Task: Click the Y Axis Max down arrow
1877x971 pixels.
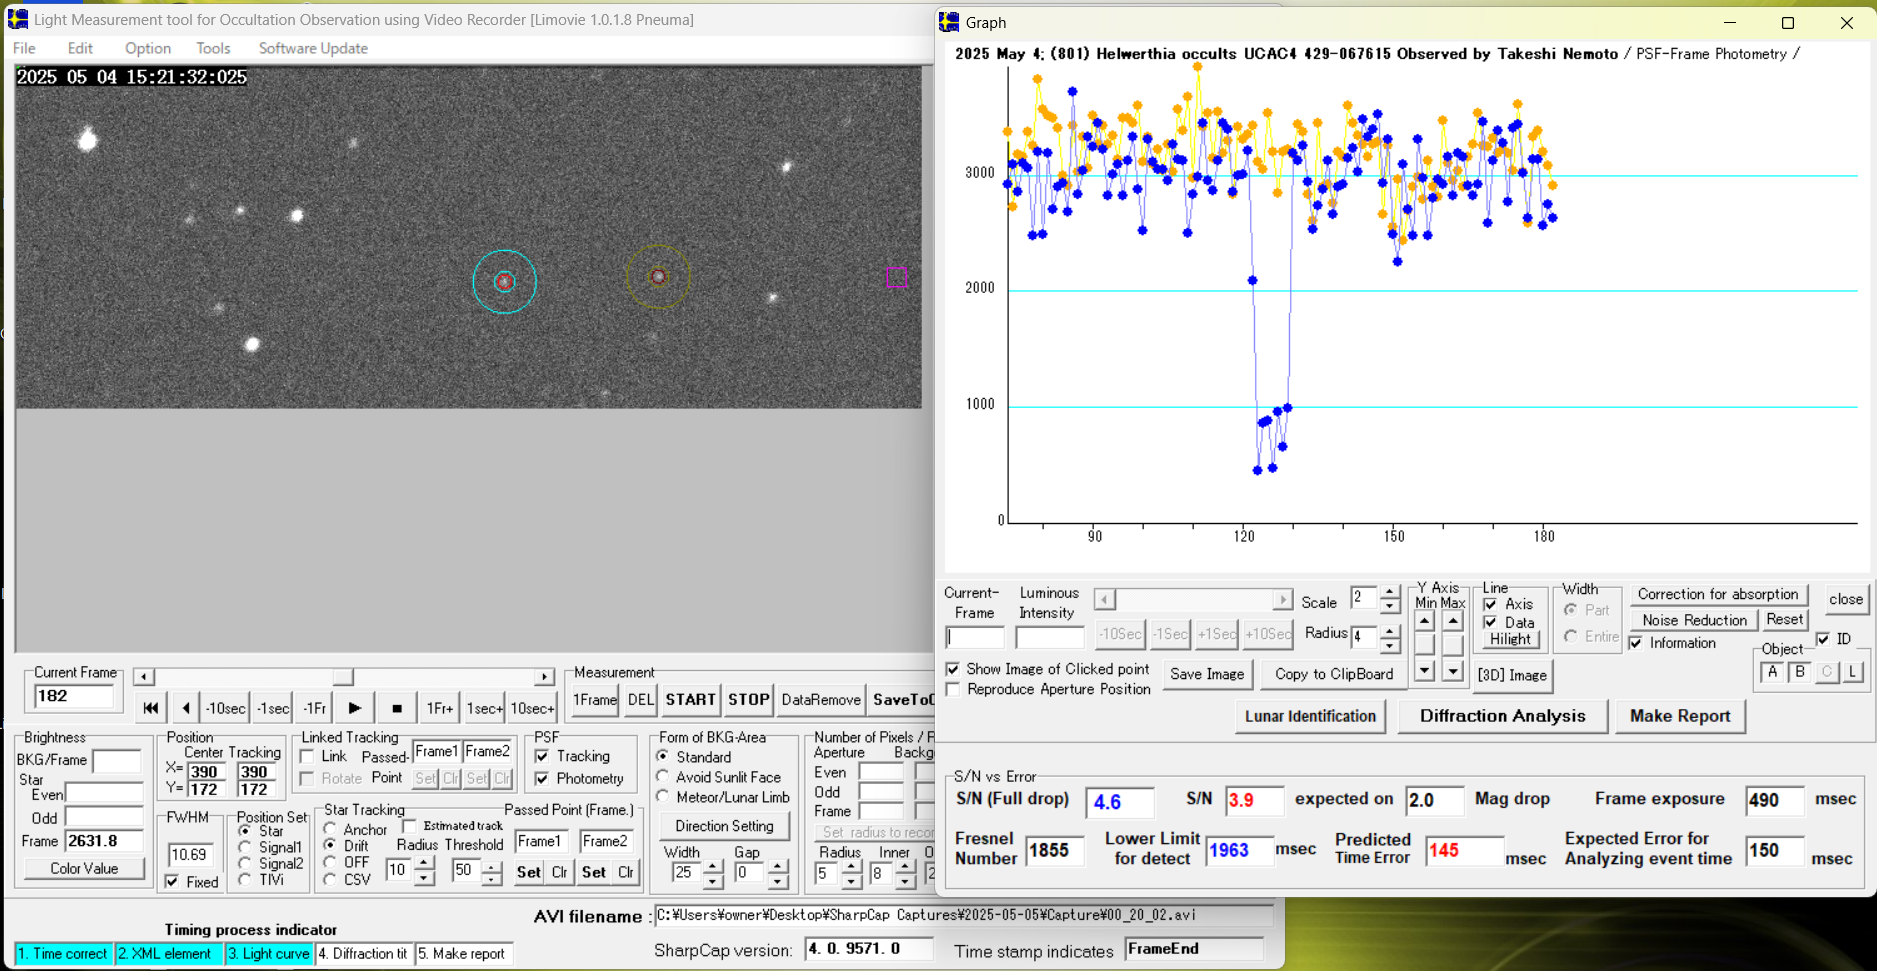Action: point(1452,671)
